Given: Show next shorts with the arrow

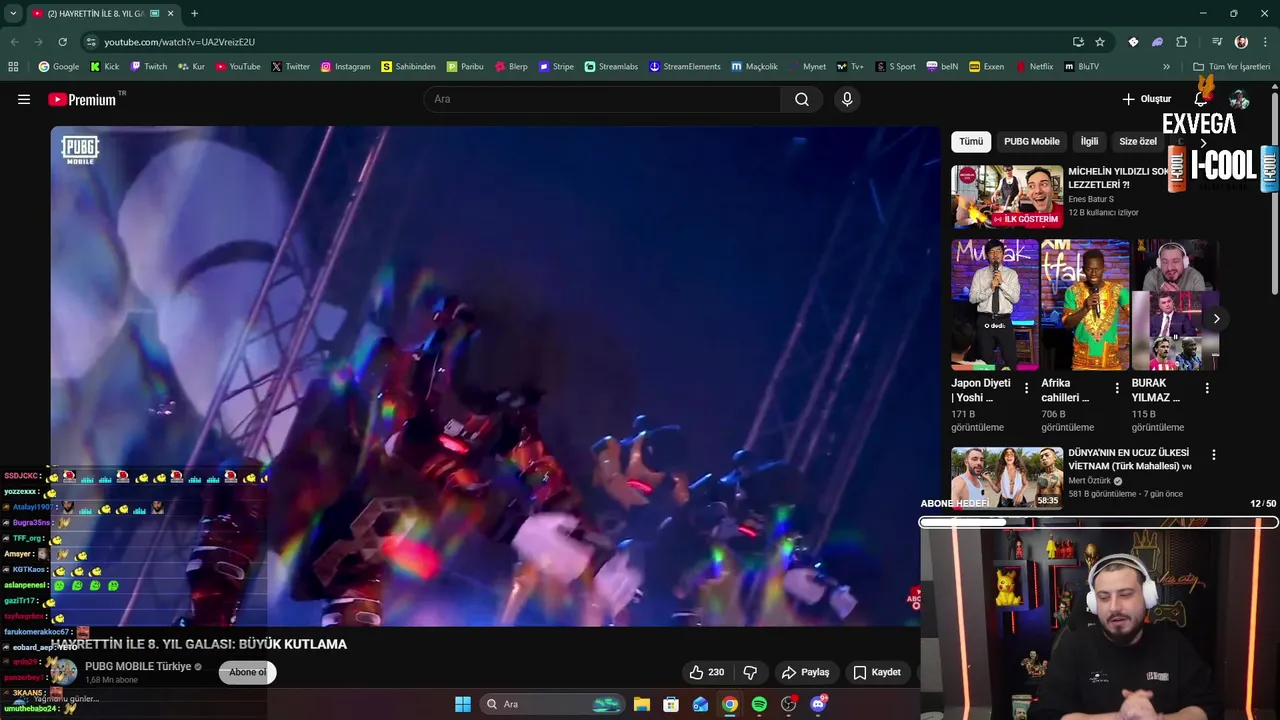Looking at the screenshot, I should tap(1216, 319).
